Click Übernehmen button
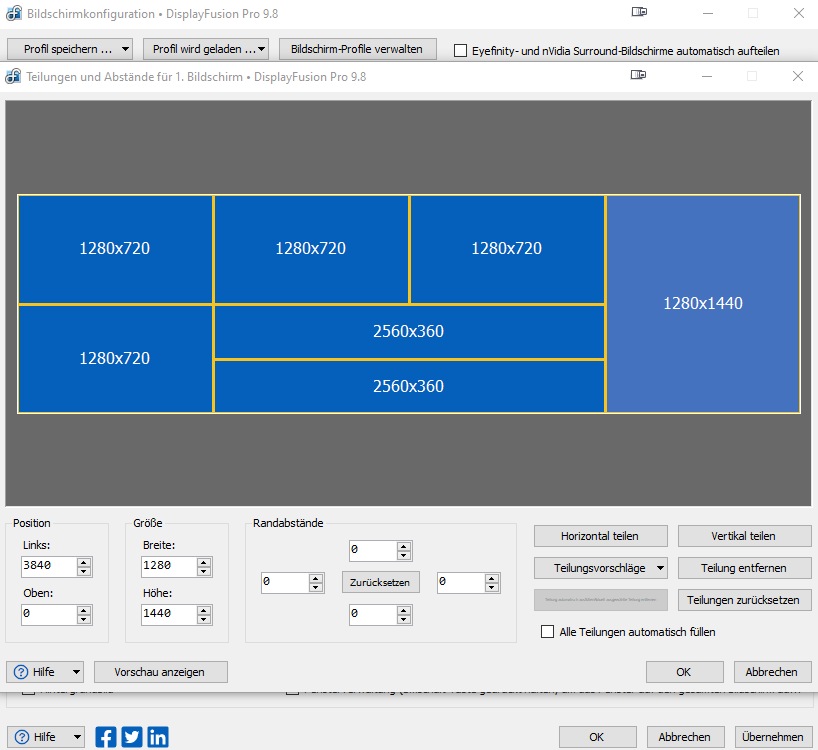This screenshot has height=750, width=818. 773,737
